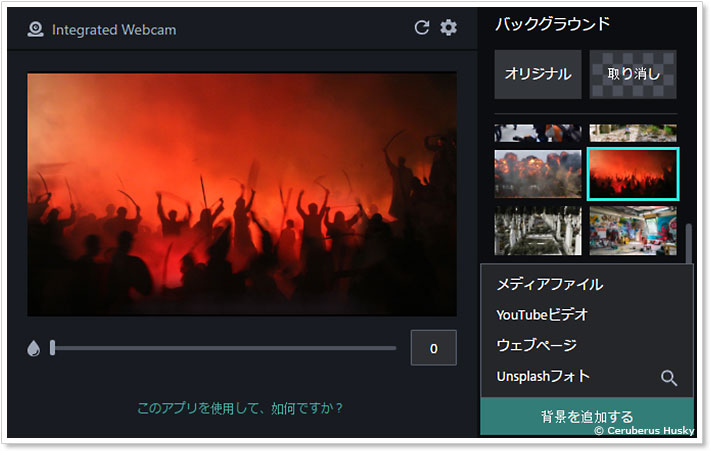Select the graffiti room background thumbnail
The image size is (710, 451).
[633, 230]
